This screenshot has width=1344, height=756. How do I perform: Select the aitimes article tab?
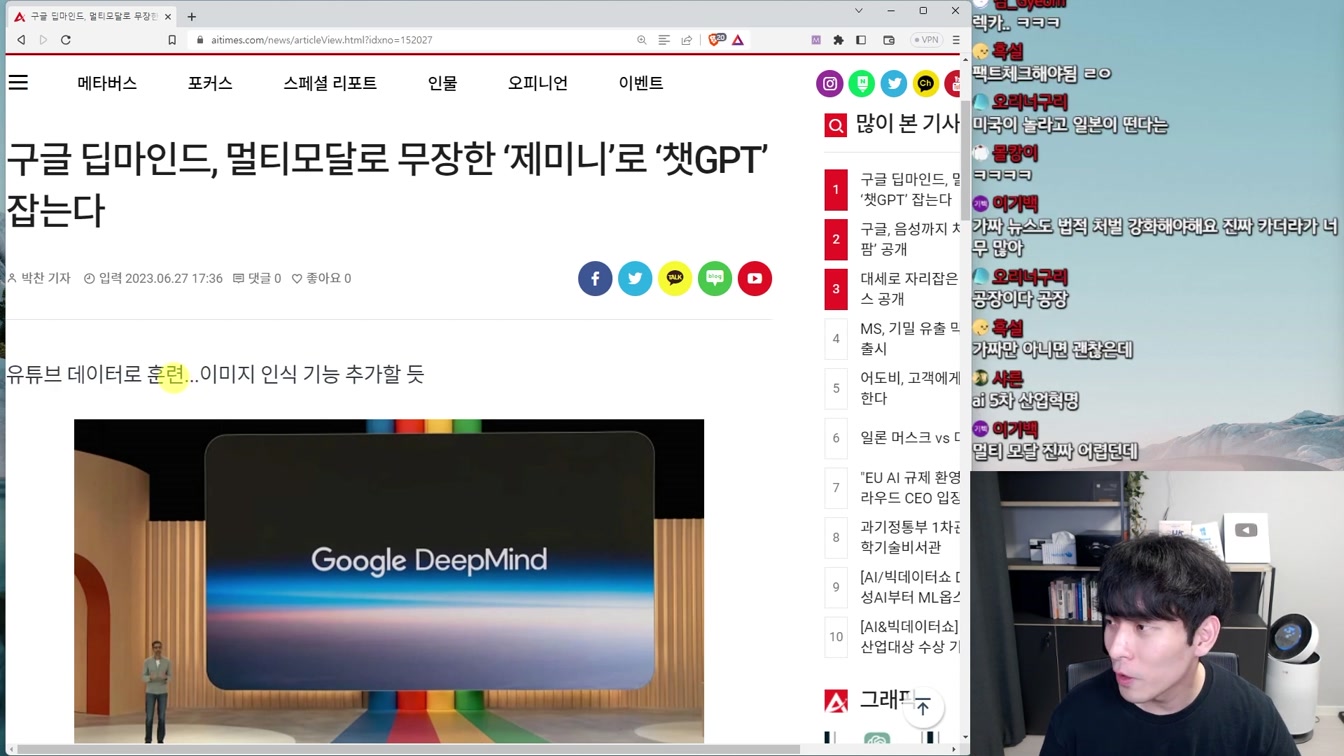pyautogui.click(x=92, y=16)
